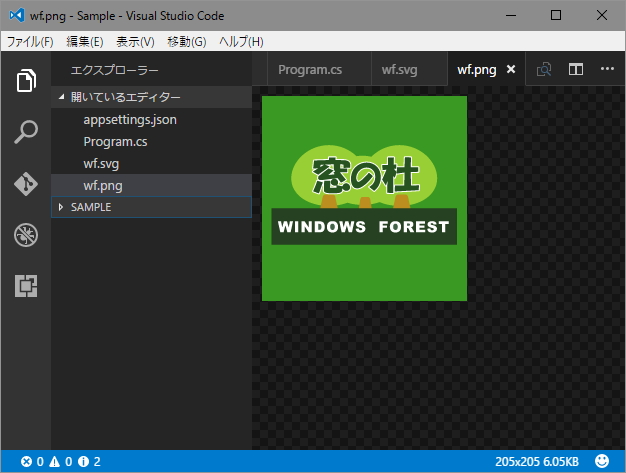626x473 pixels.
Task: Select the wf.png tab label
Action: tap(477, 70)
